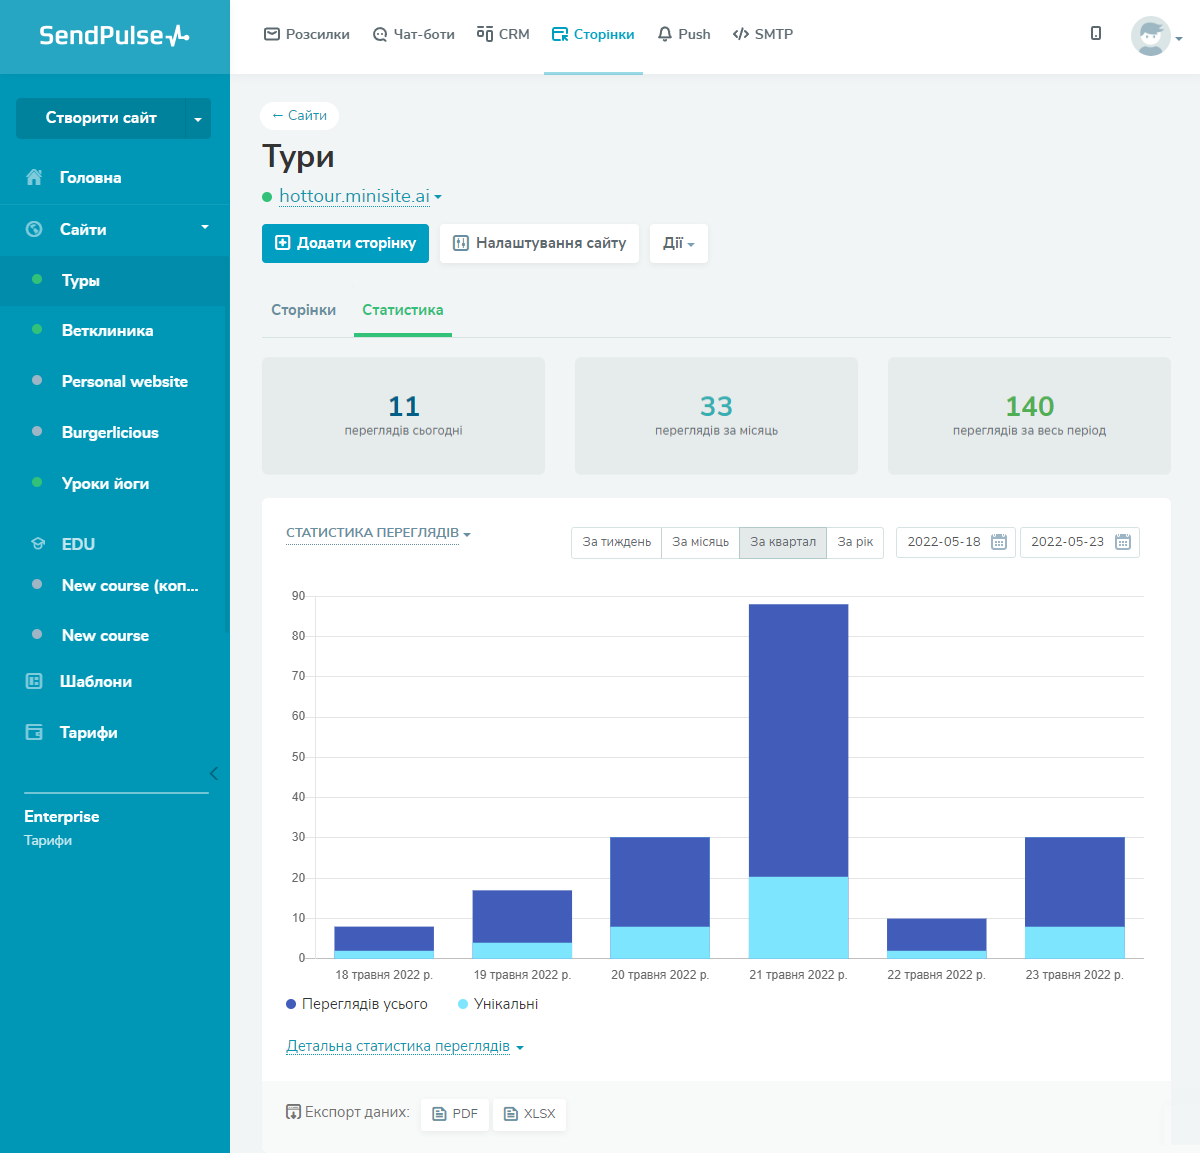This screenshot has width=1200, height=1153.
Task: Expand Детальна статистика переглядів section
Action: (x=405, y=1046)
